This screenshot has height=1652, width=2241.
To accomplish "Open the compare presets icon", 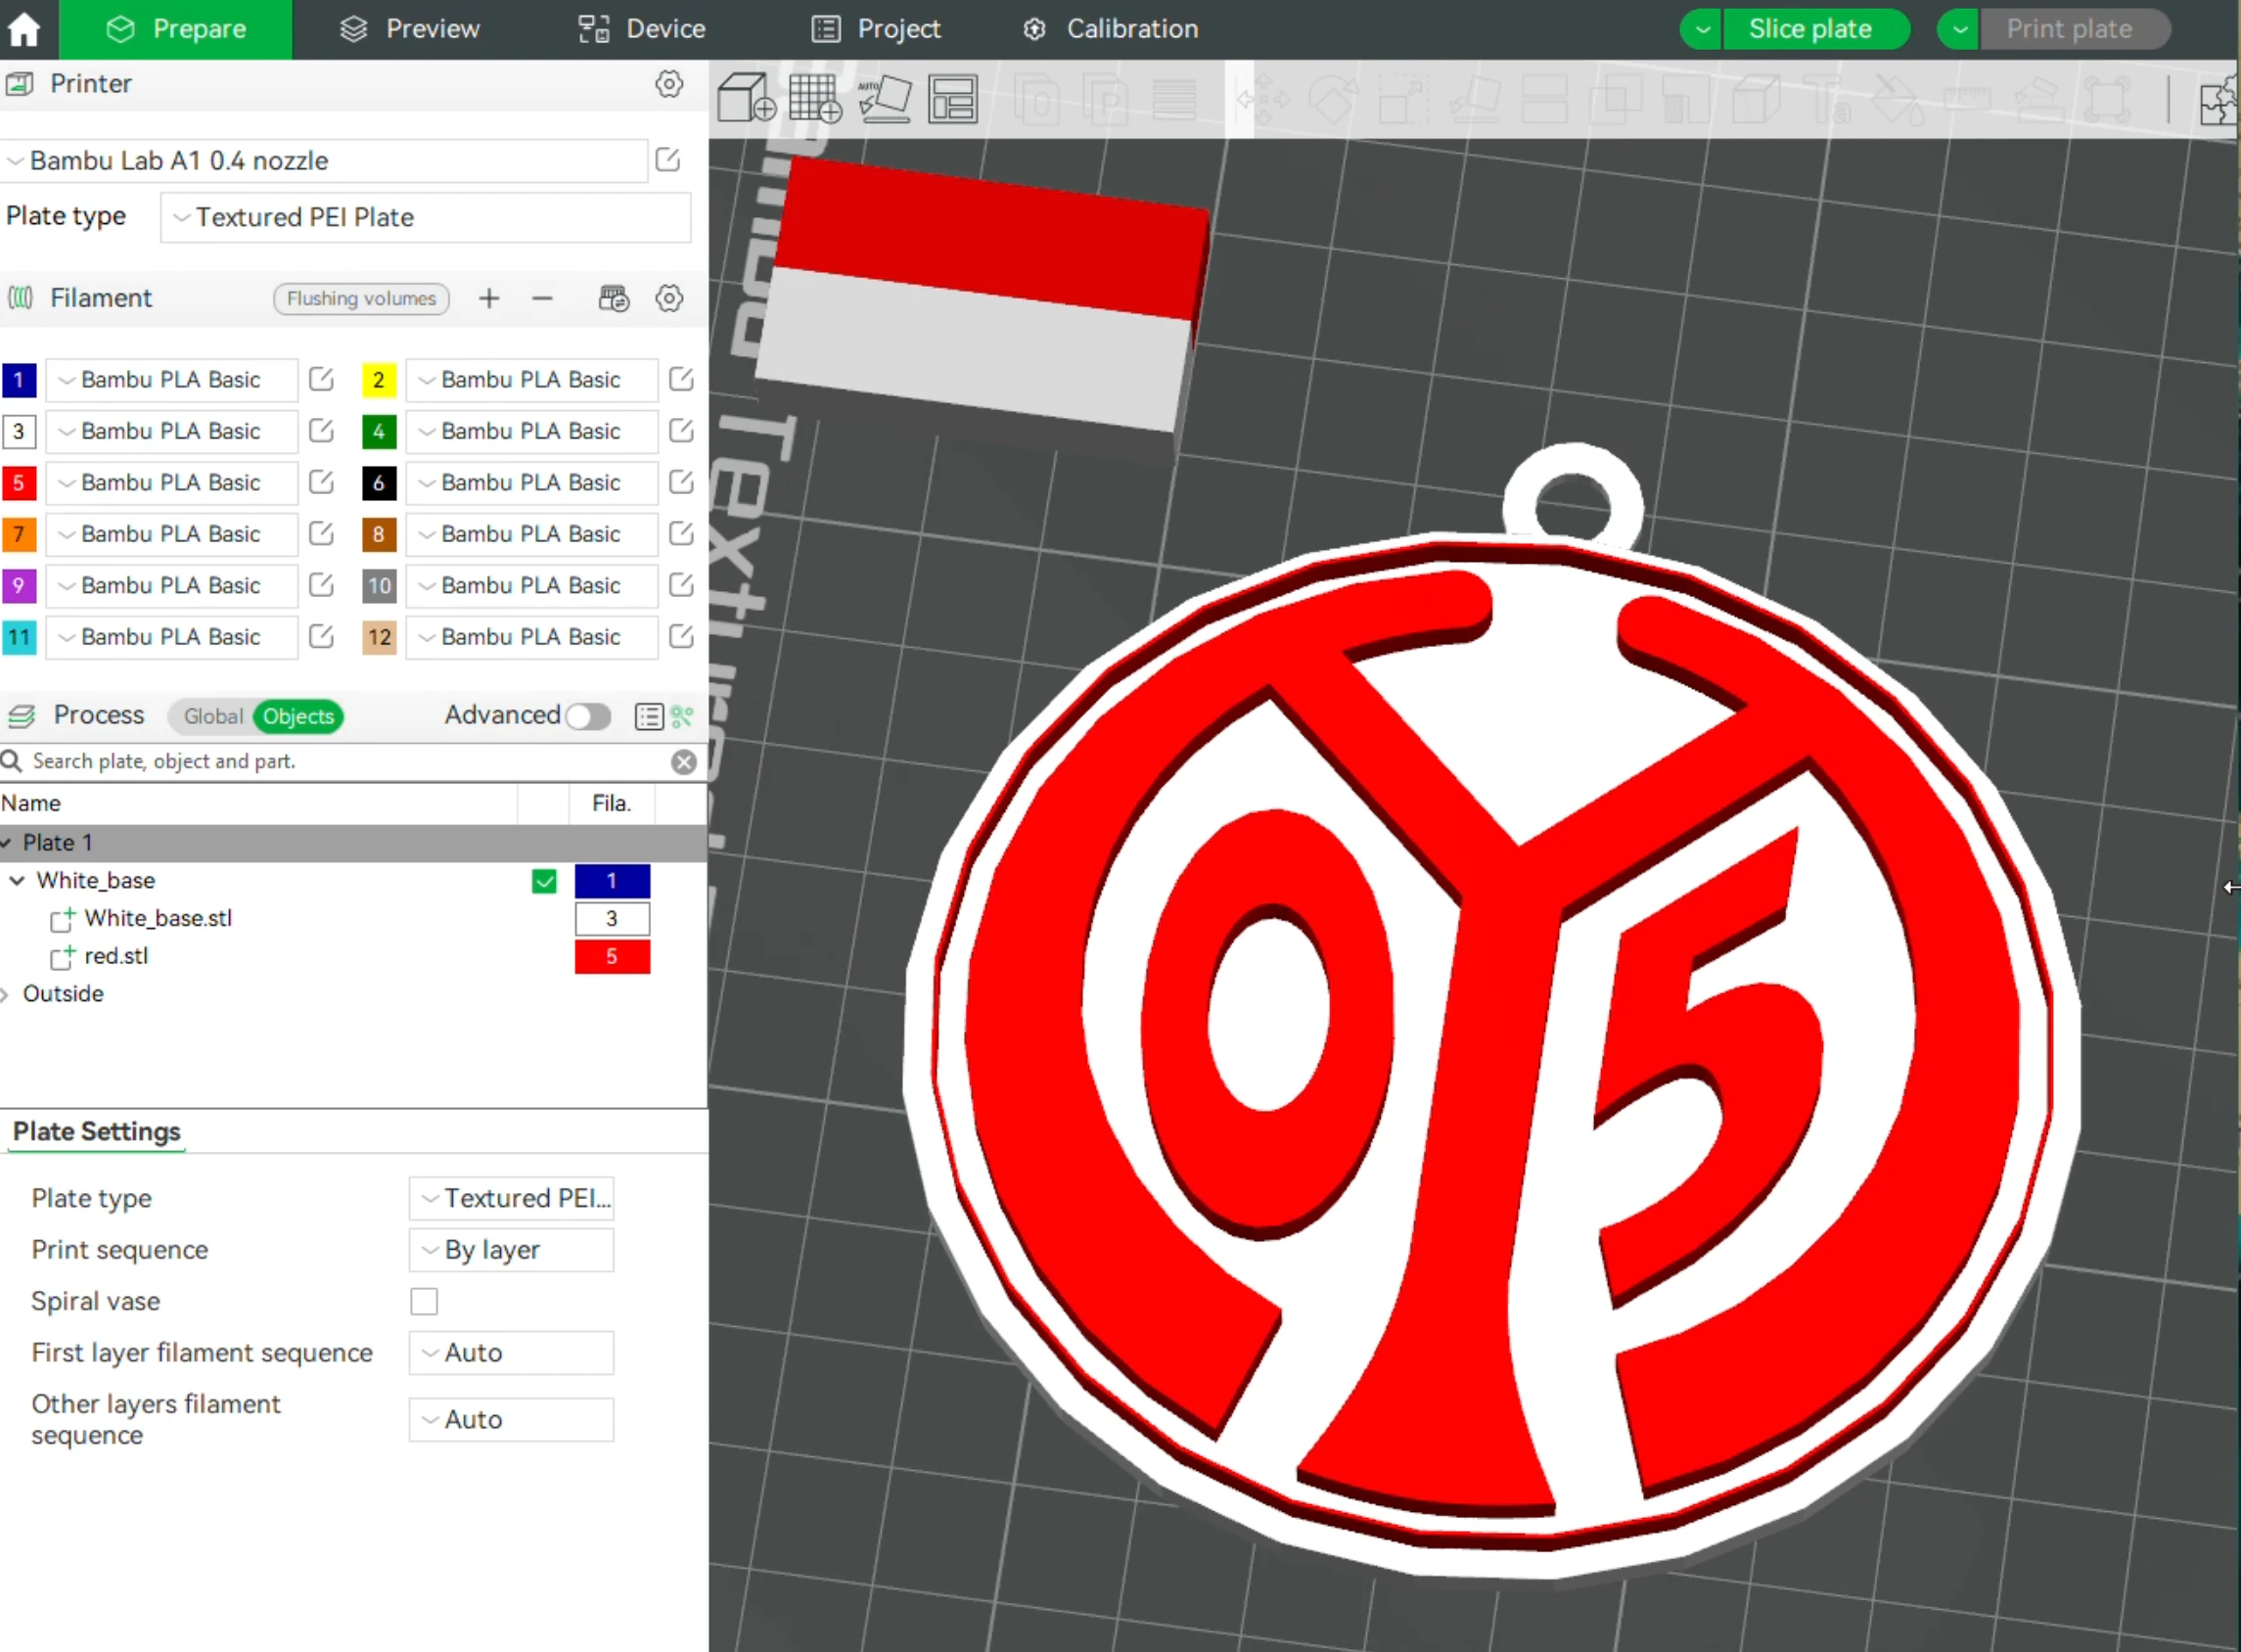I will (x=683, y=716).
